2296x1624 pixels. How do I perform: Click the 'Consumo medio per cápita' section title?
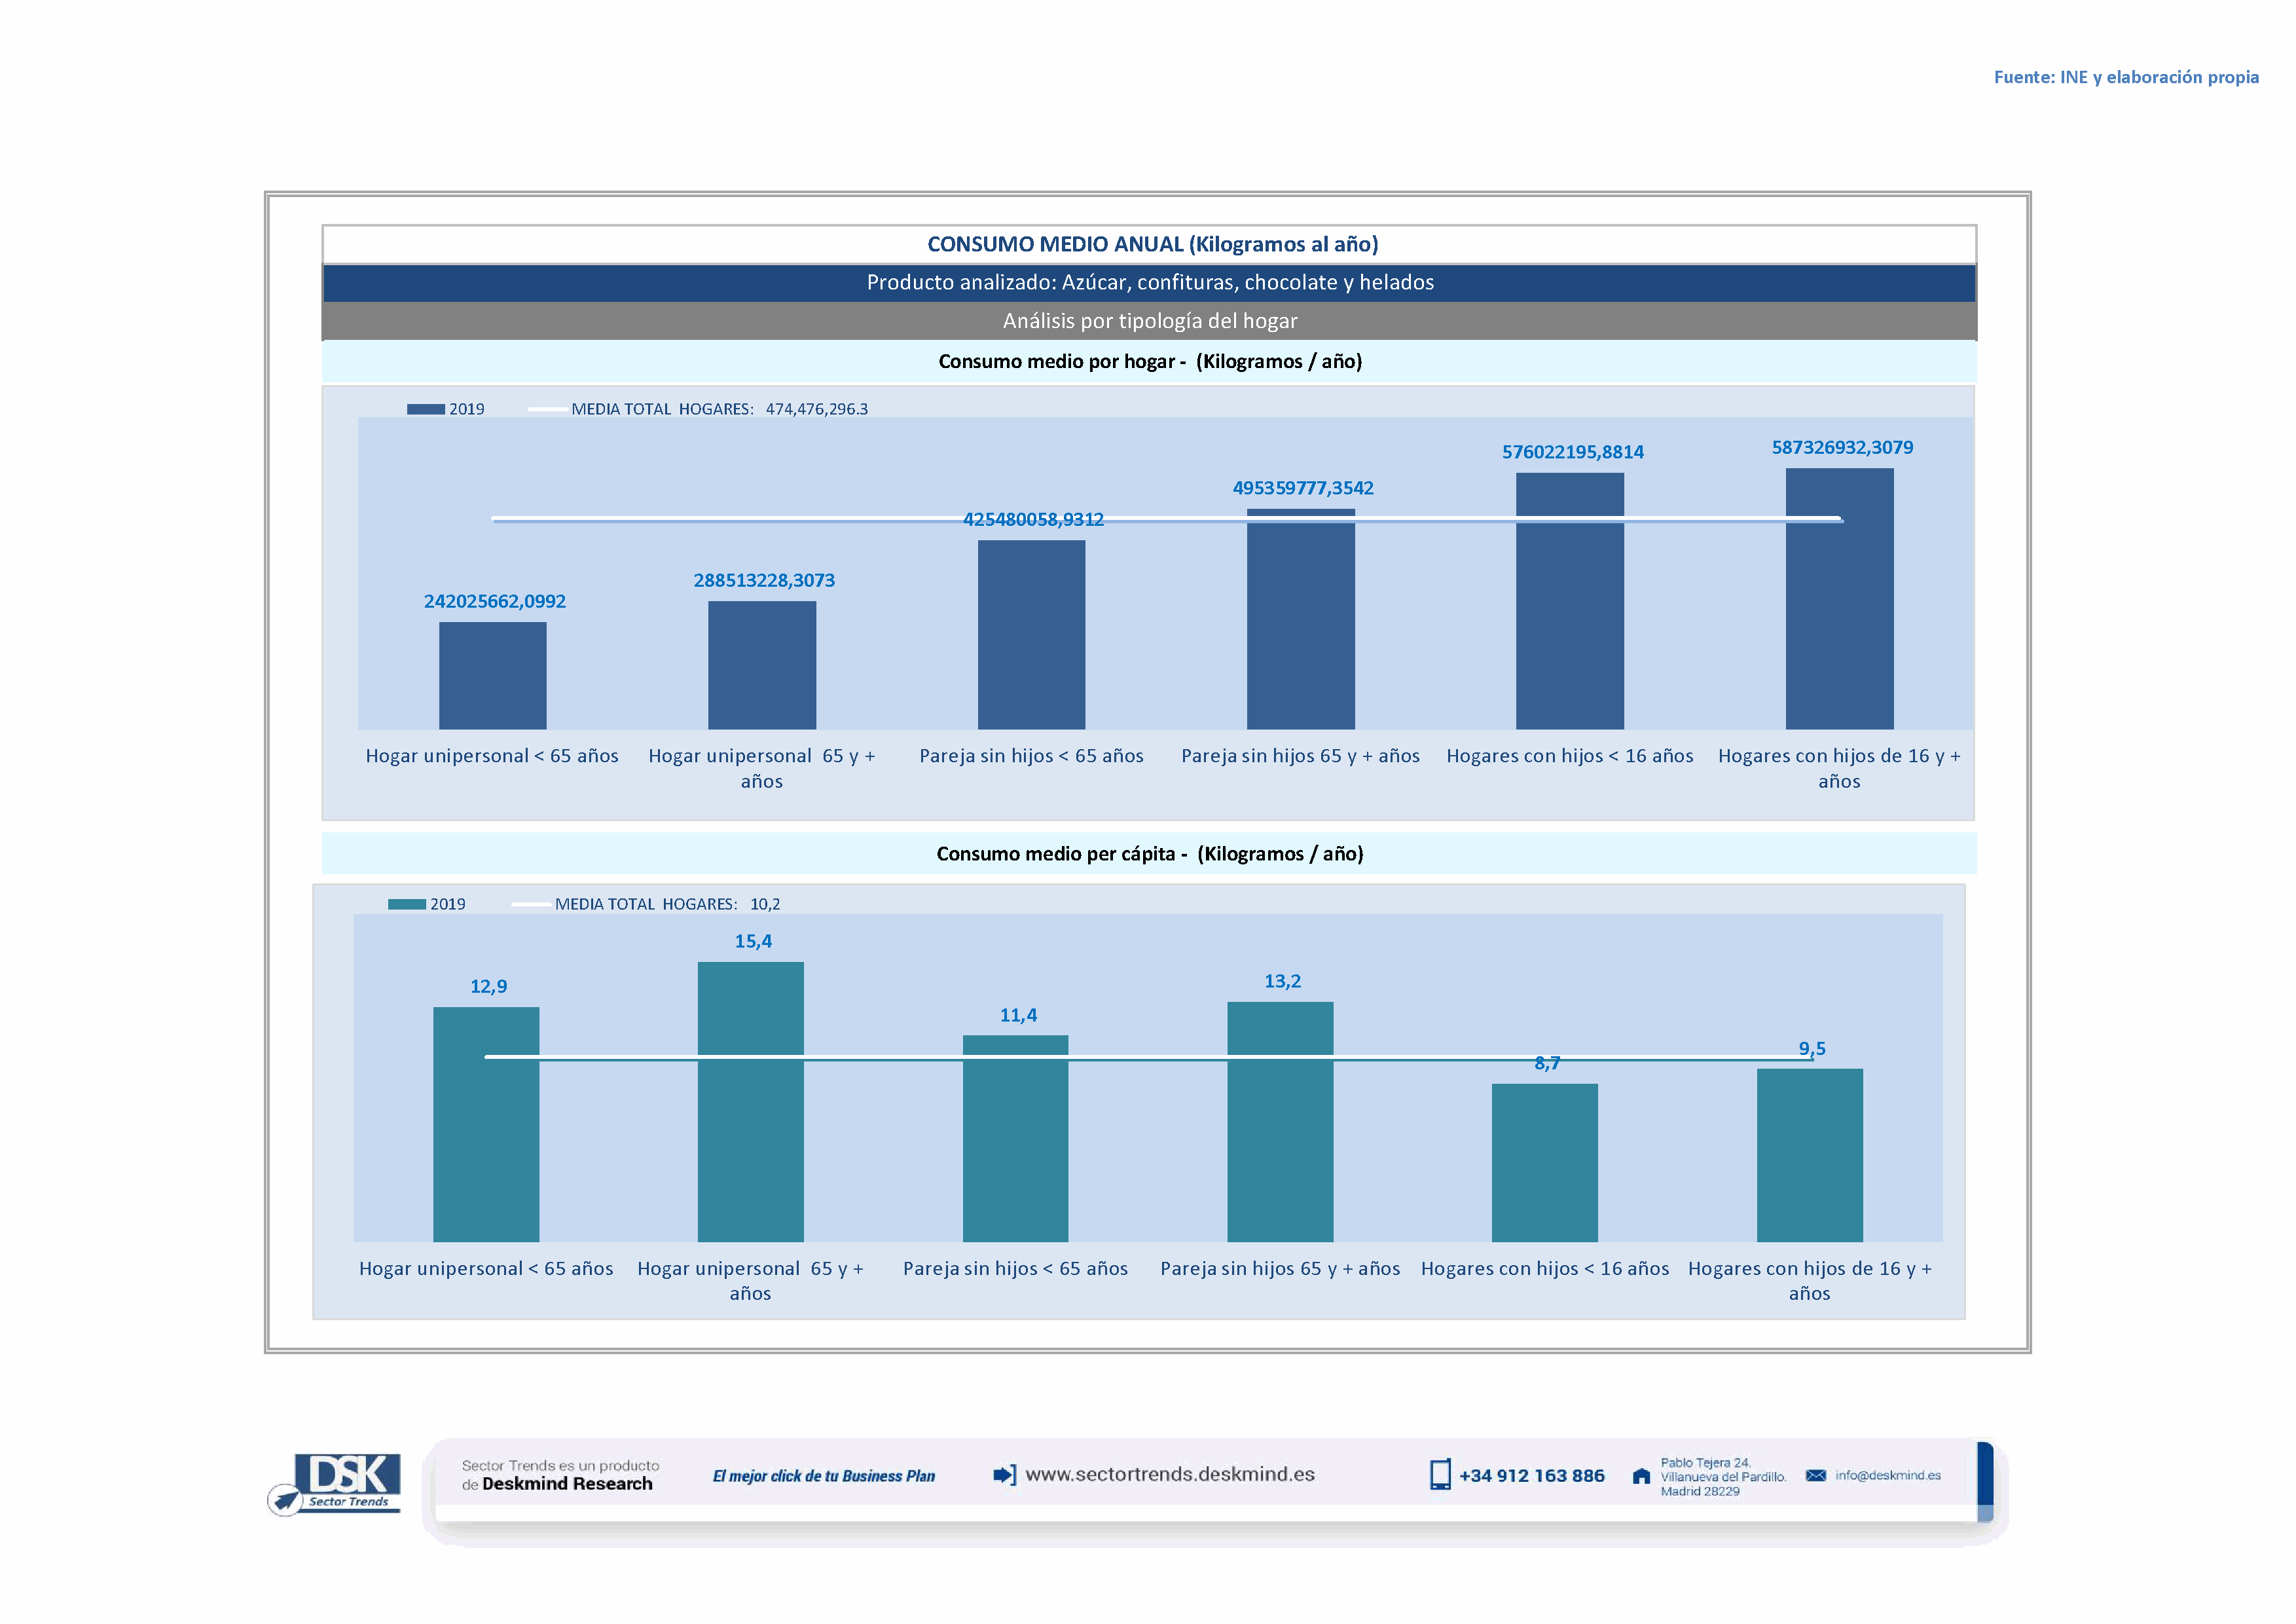1149,854
